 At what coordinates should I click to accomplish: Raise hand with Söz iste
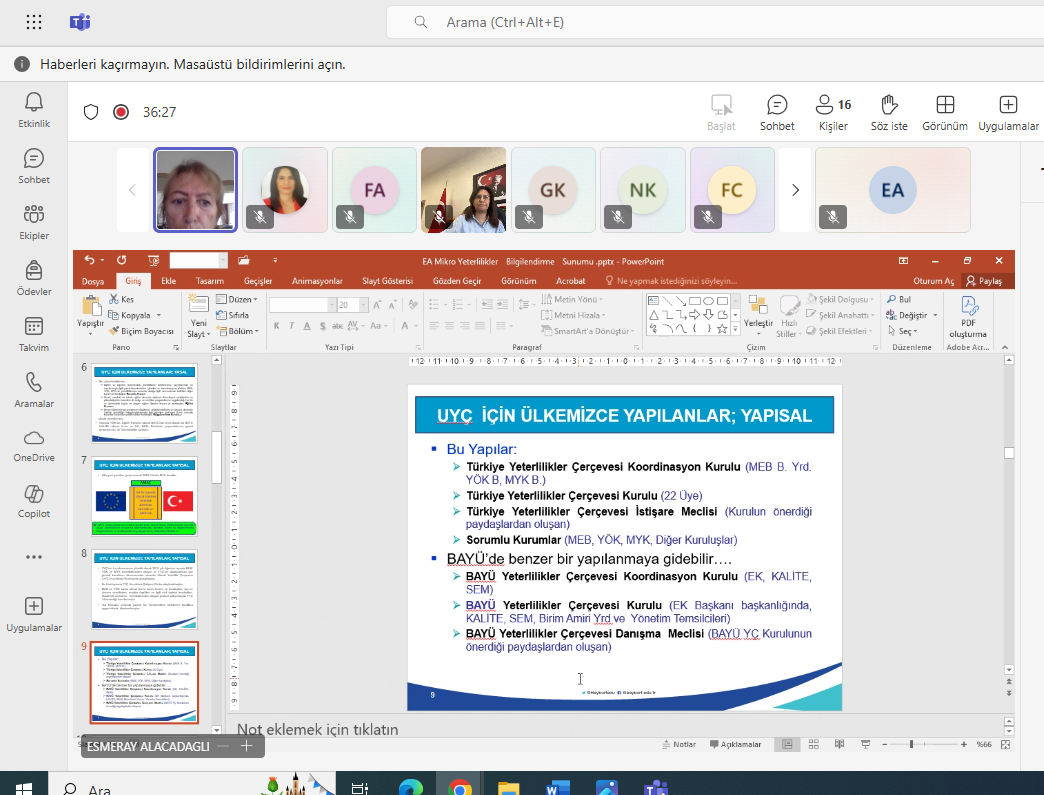click(888, 112)
